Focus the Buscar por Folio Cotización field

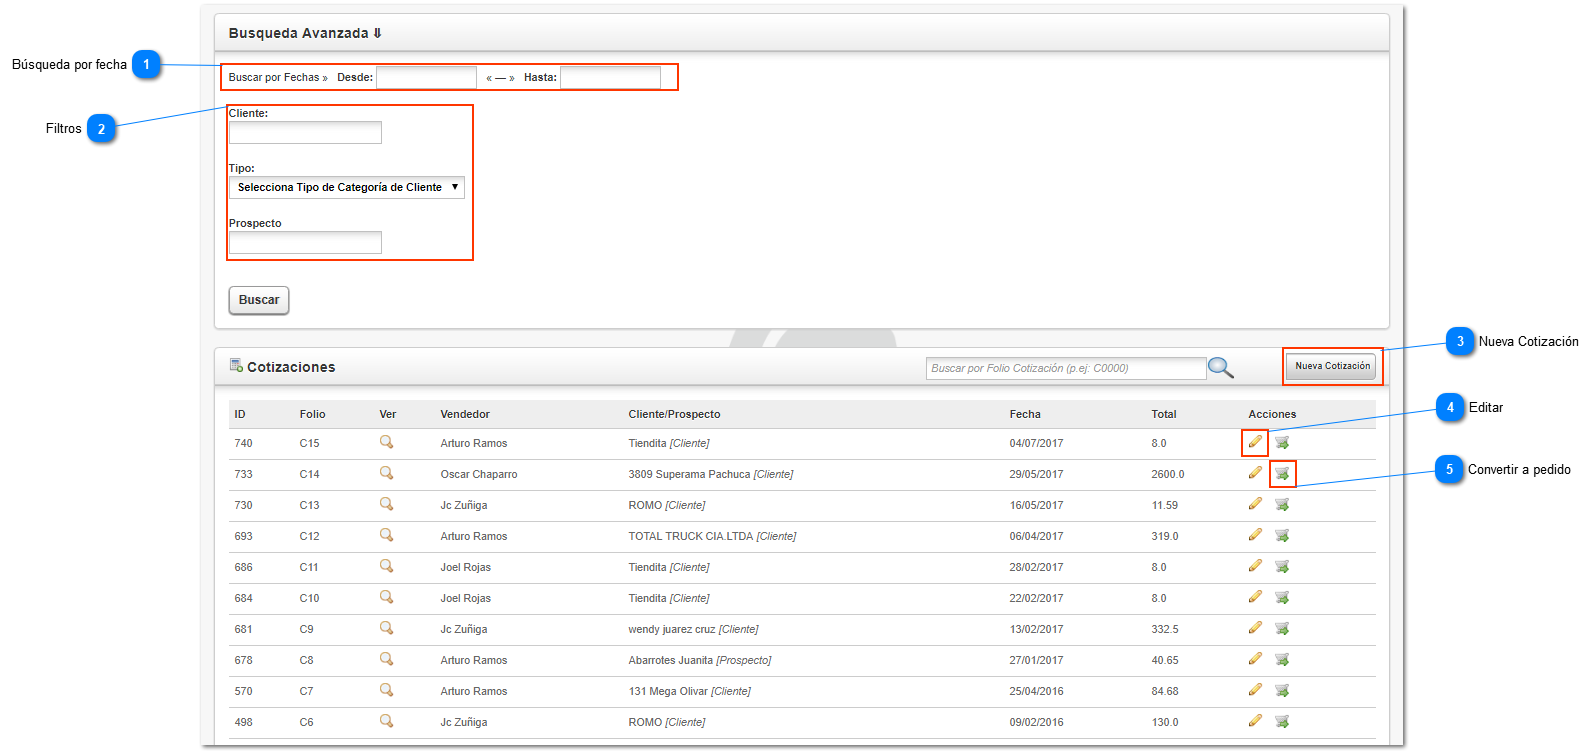click(x=1066, y=368)
